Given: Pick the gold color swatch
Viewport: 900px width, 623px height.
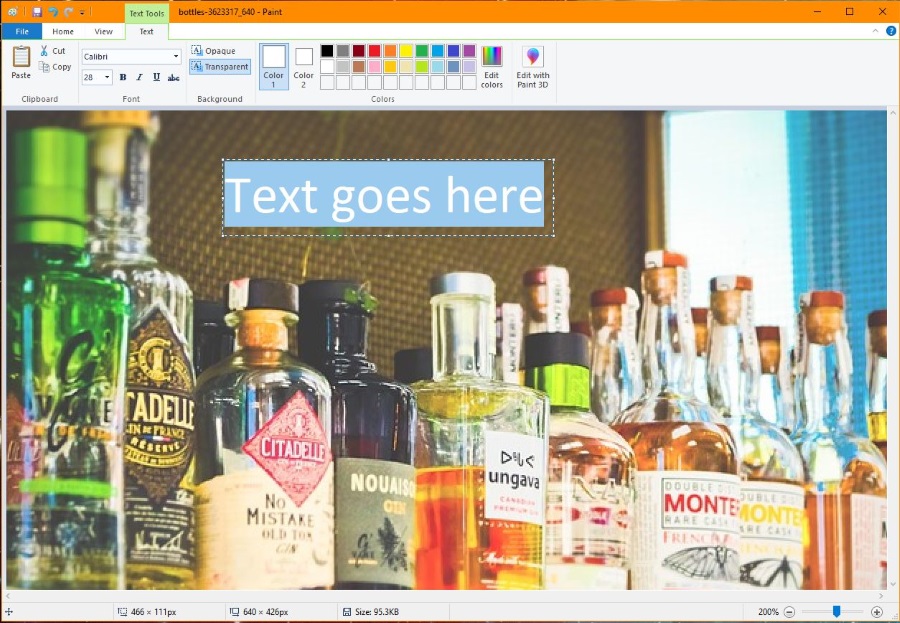Looking at the screenshot, I should pyautogui.click(x=390, y=67).
